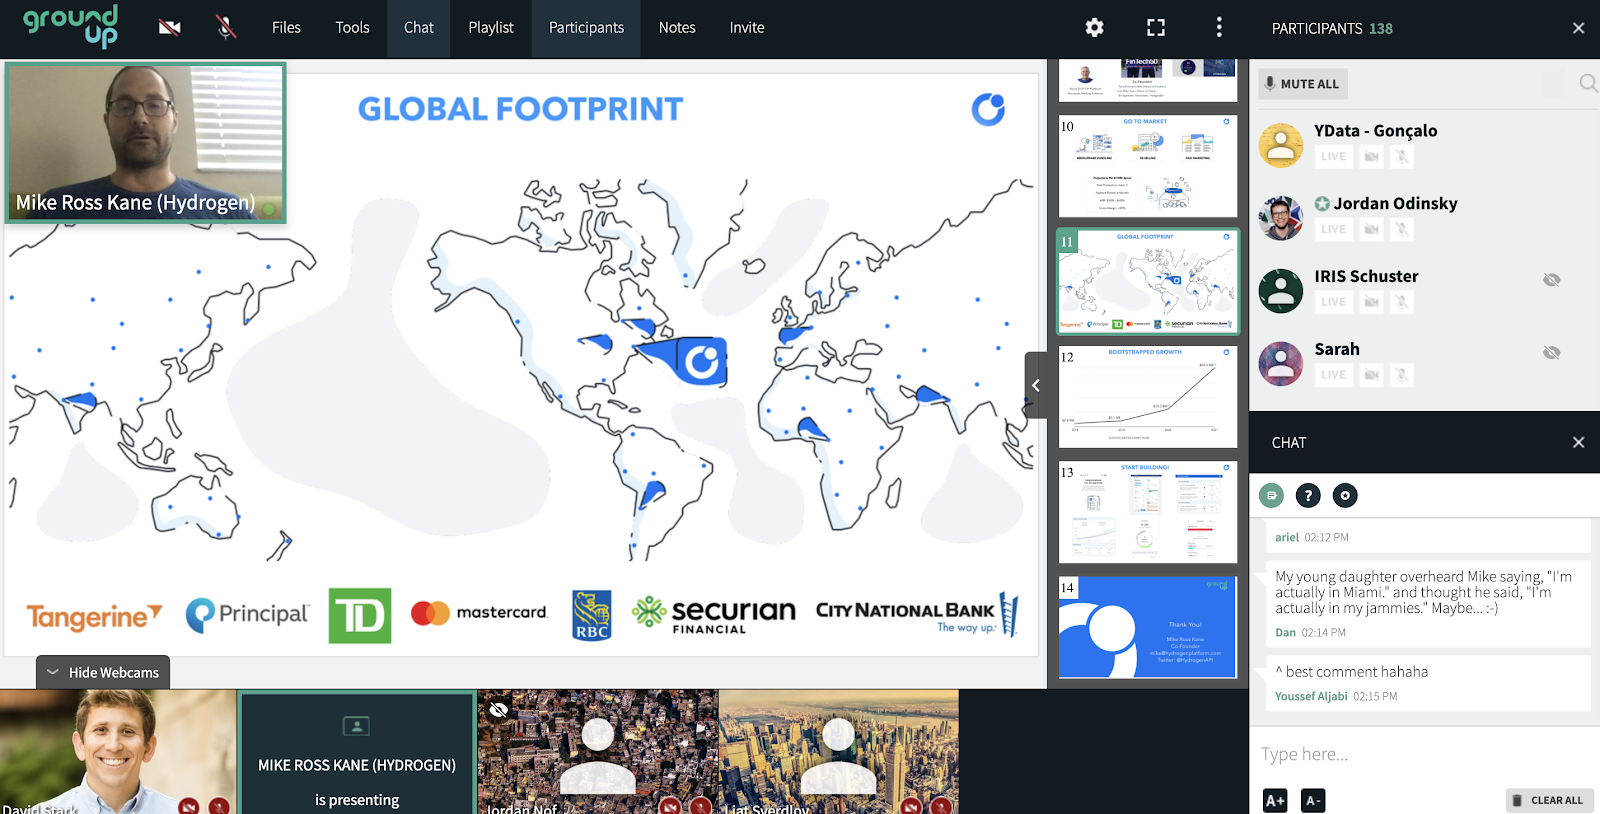Toggle IRIS Schuster's camera
Screen dimensions: 1600x814
click(1372, 302)
